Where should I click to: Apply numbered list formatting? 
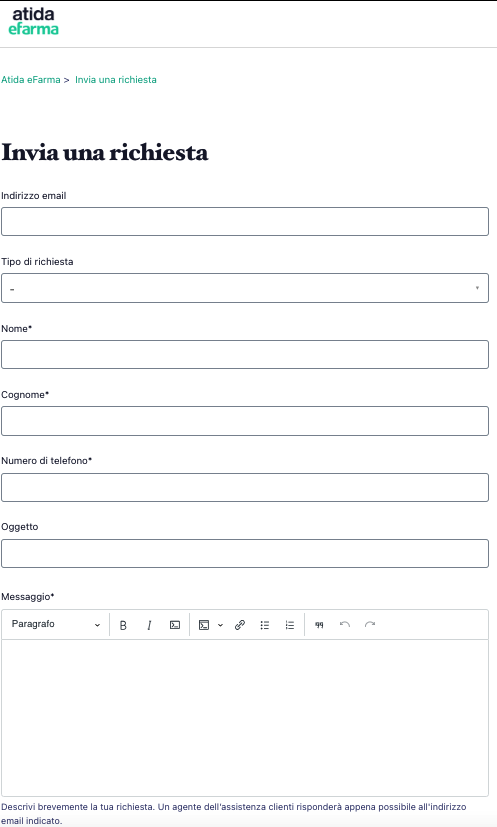(290, 625)
